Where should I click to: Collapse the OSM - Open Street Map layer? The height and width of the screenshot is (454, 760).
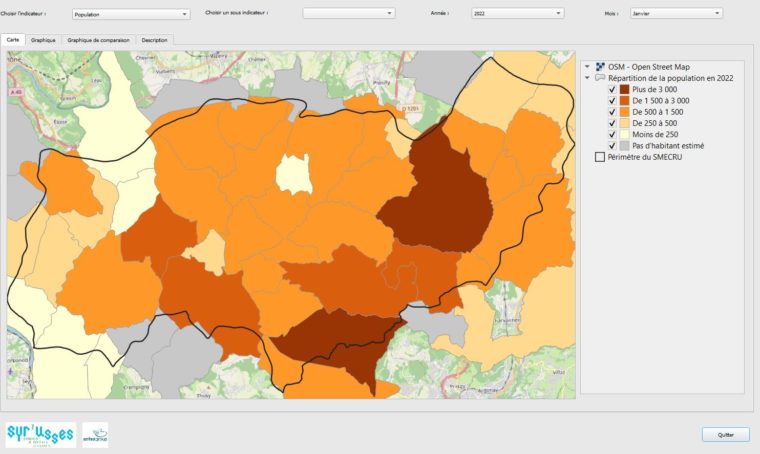[x=587, y=67]
